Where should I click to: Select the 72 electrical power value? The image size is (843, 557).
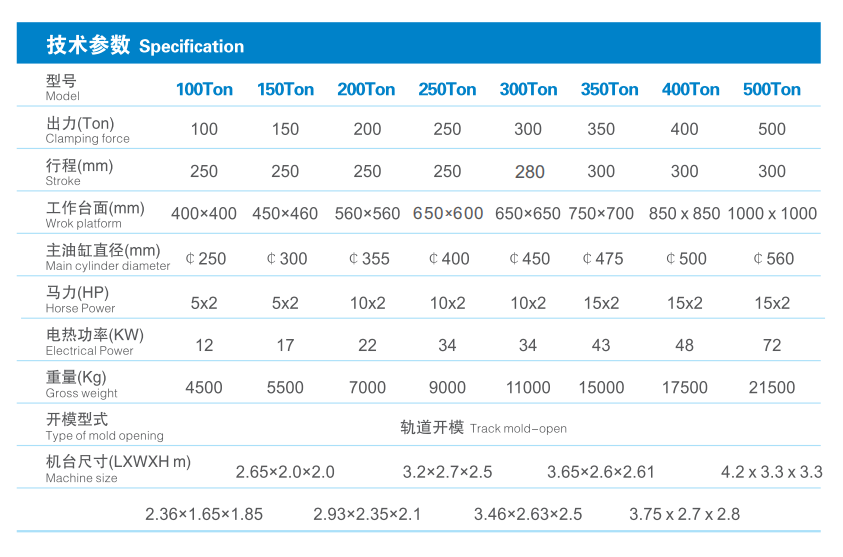point(771,345)
